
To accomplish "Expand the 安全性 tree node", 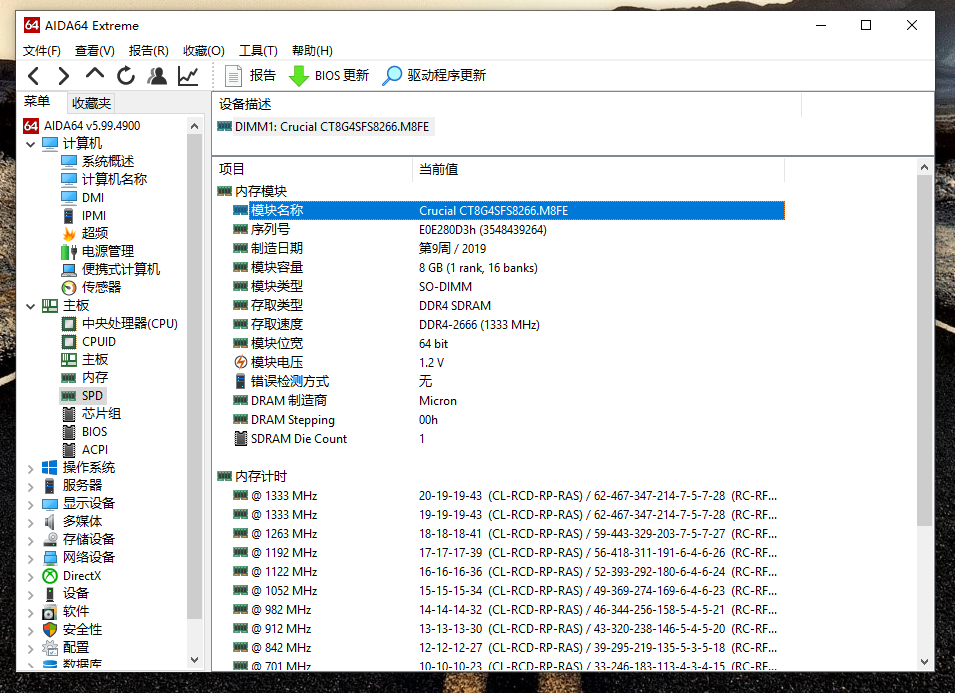I will pos(30,630).
